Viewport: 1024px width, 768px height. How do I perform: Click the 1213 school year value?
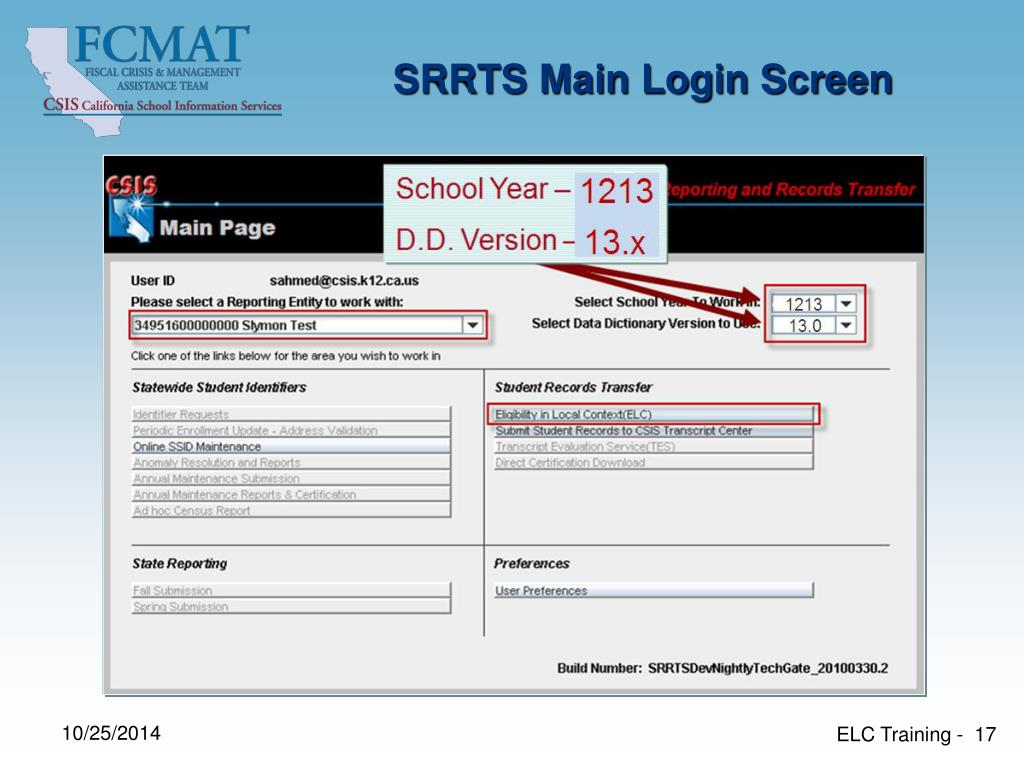804,304
